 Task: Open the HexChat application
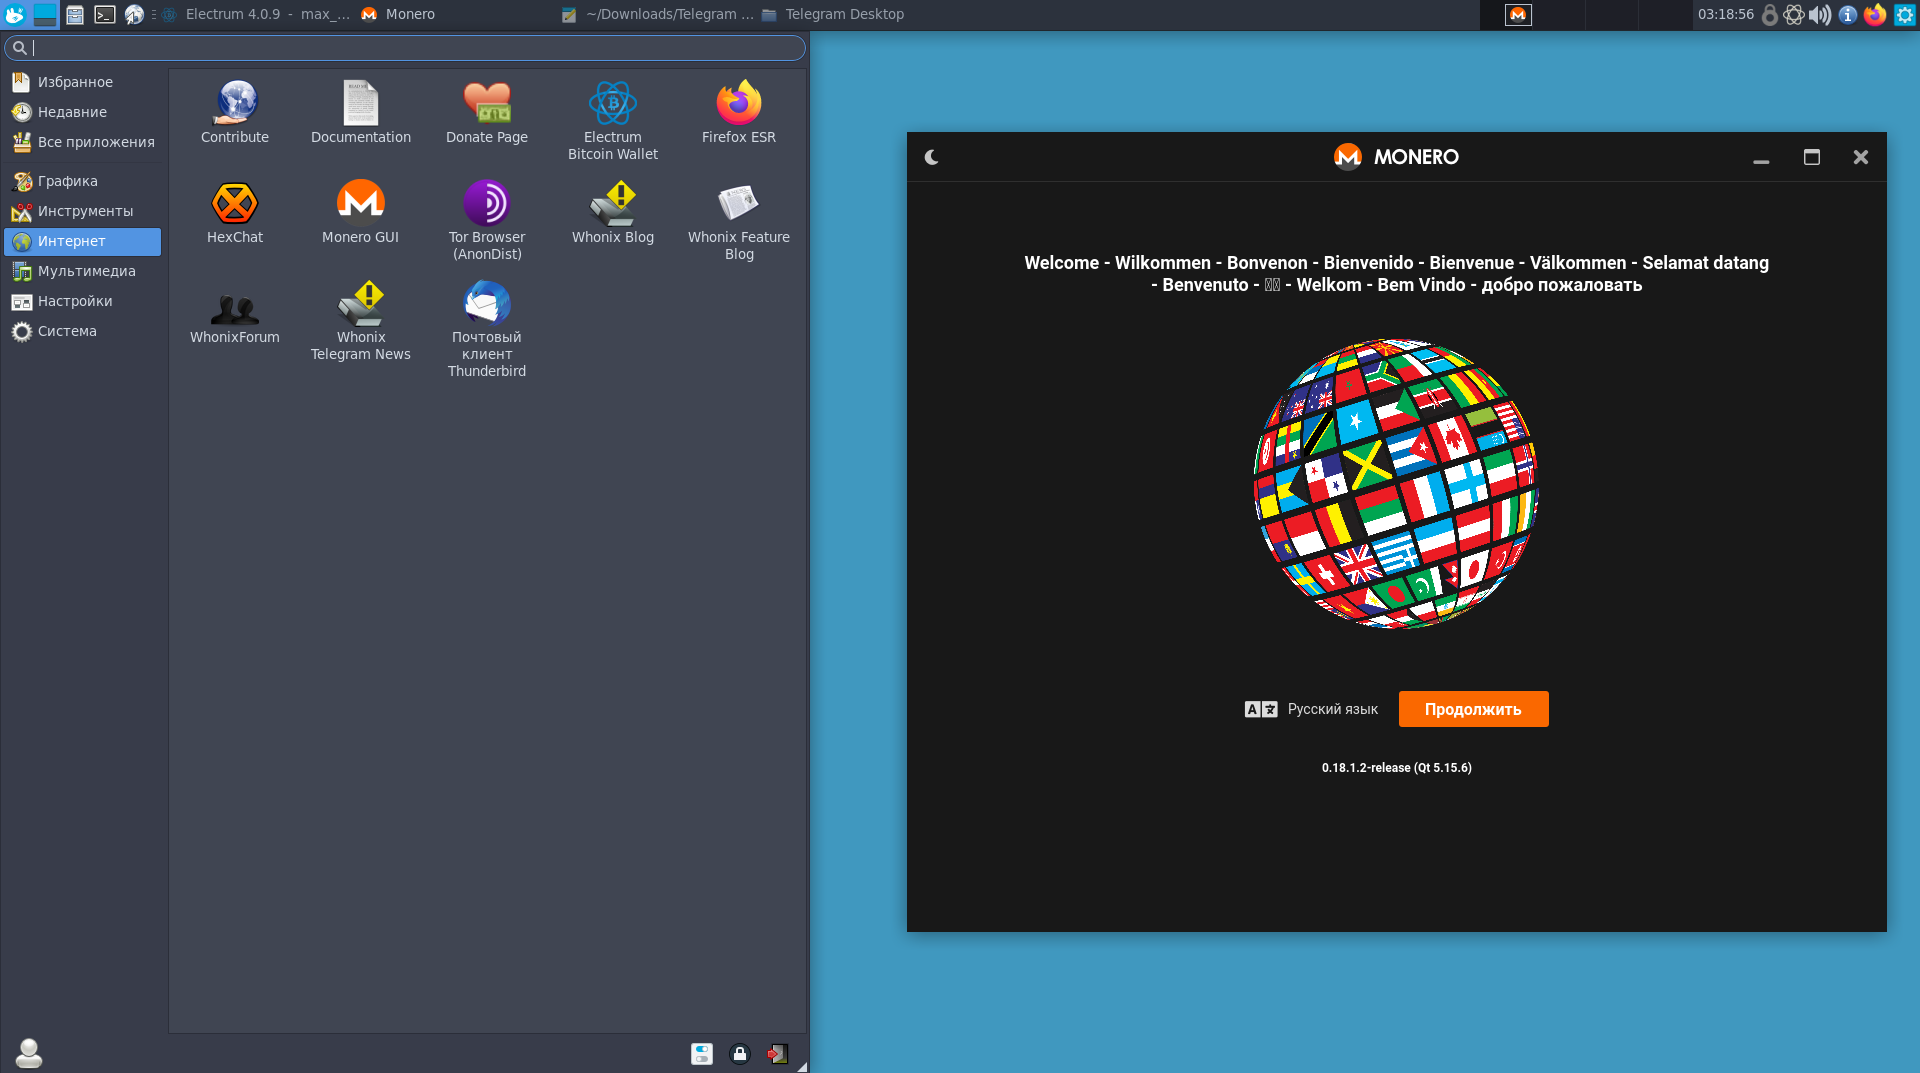point(235,212)
